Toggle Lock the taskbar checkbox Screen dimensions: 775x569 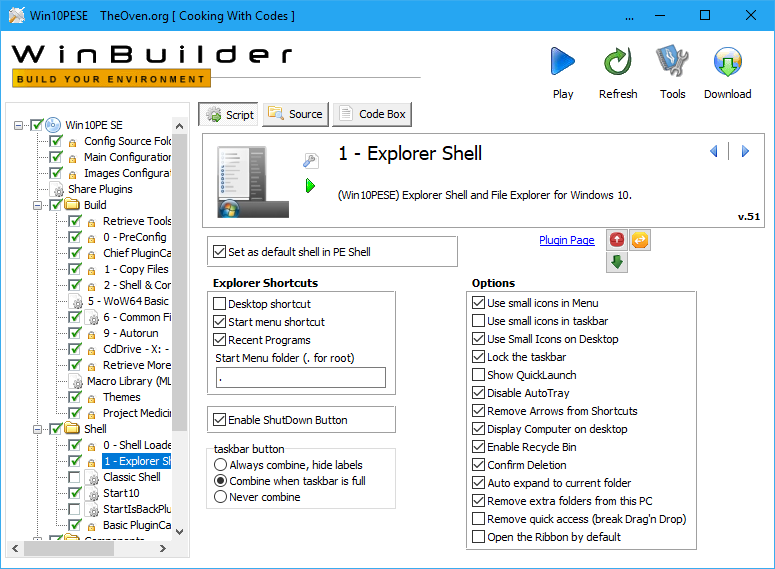coord(478,357)
